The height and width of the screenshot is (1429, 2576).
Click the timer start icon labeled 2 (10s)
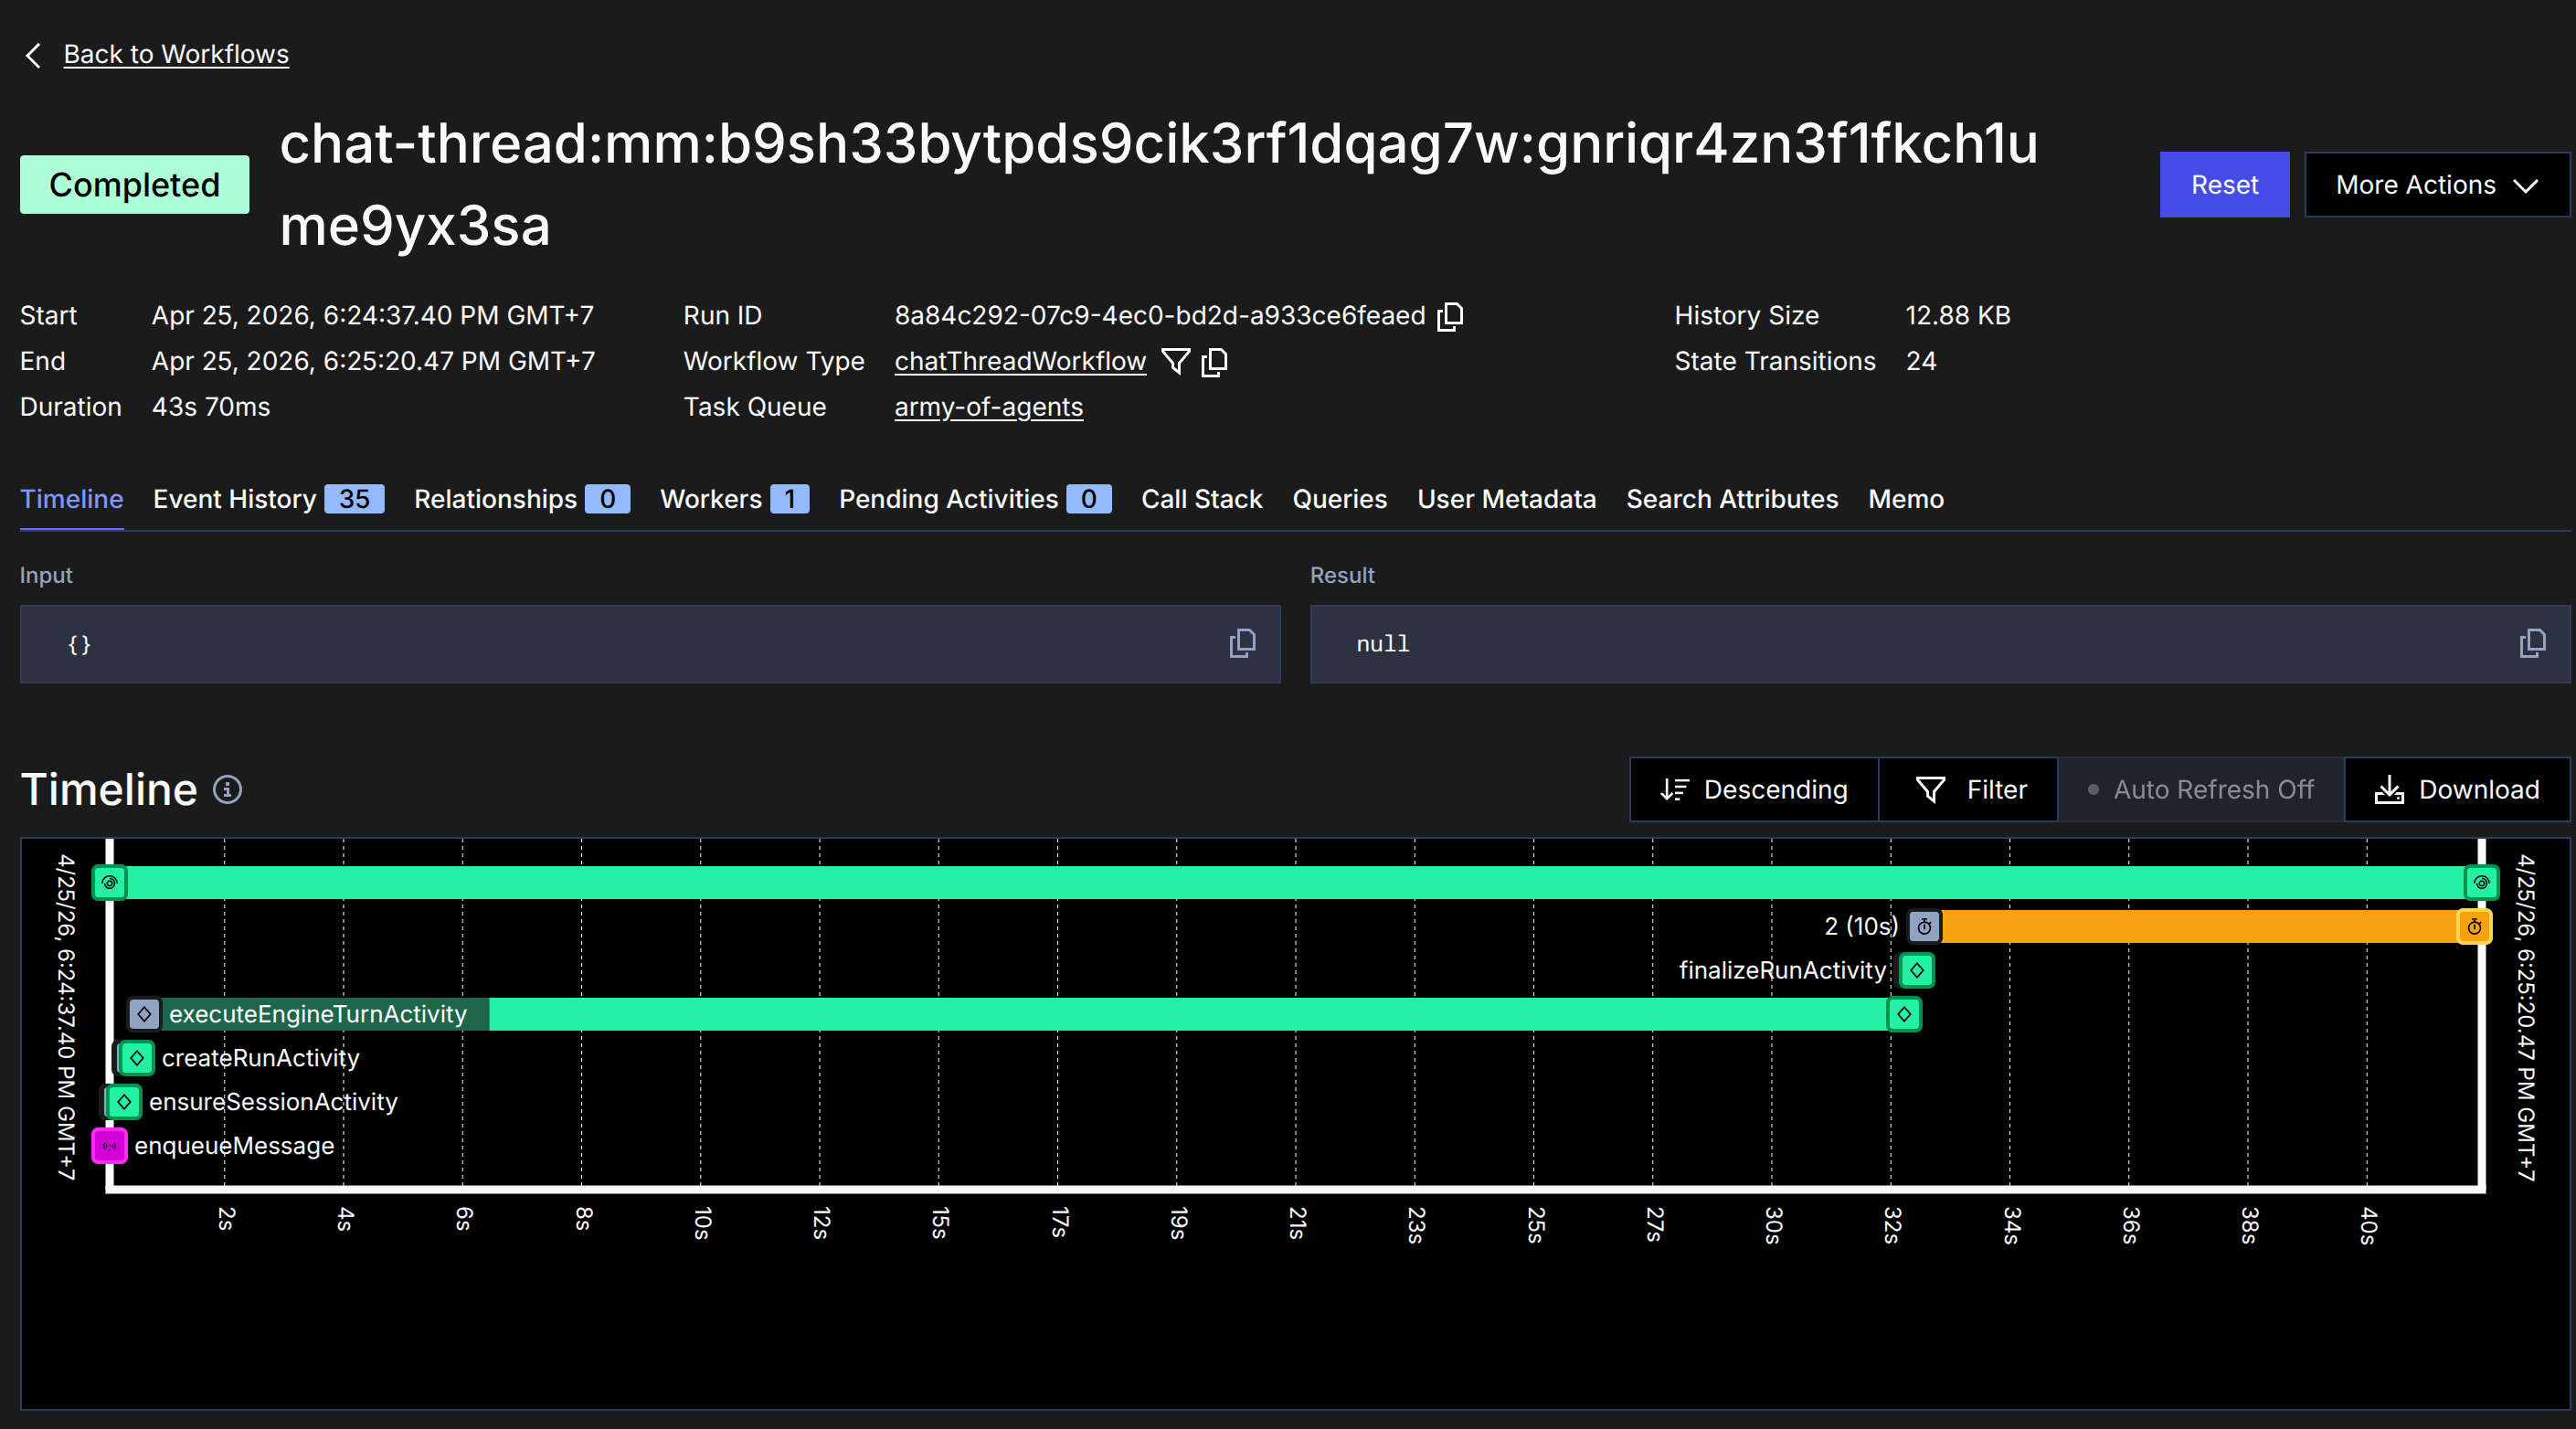point(1924,926)
